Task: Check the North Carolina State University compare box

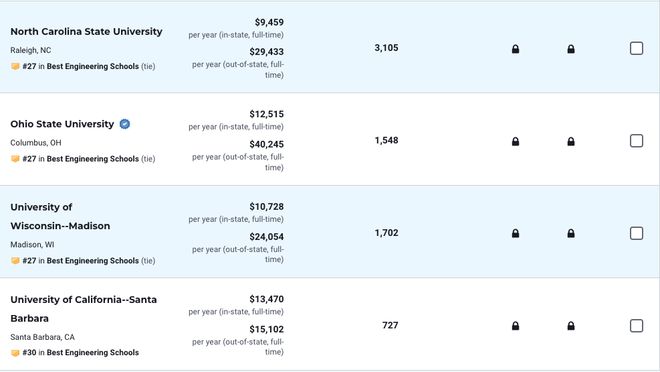Action: coord(636,48)
